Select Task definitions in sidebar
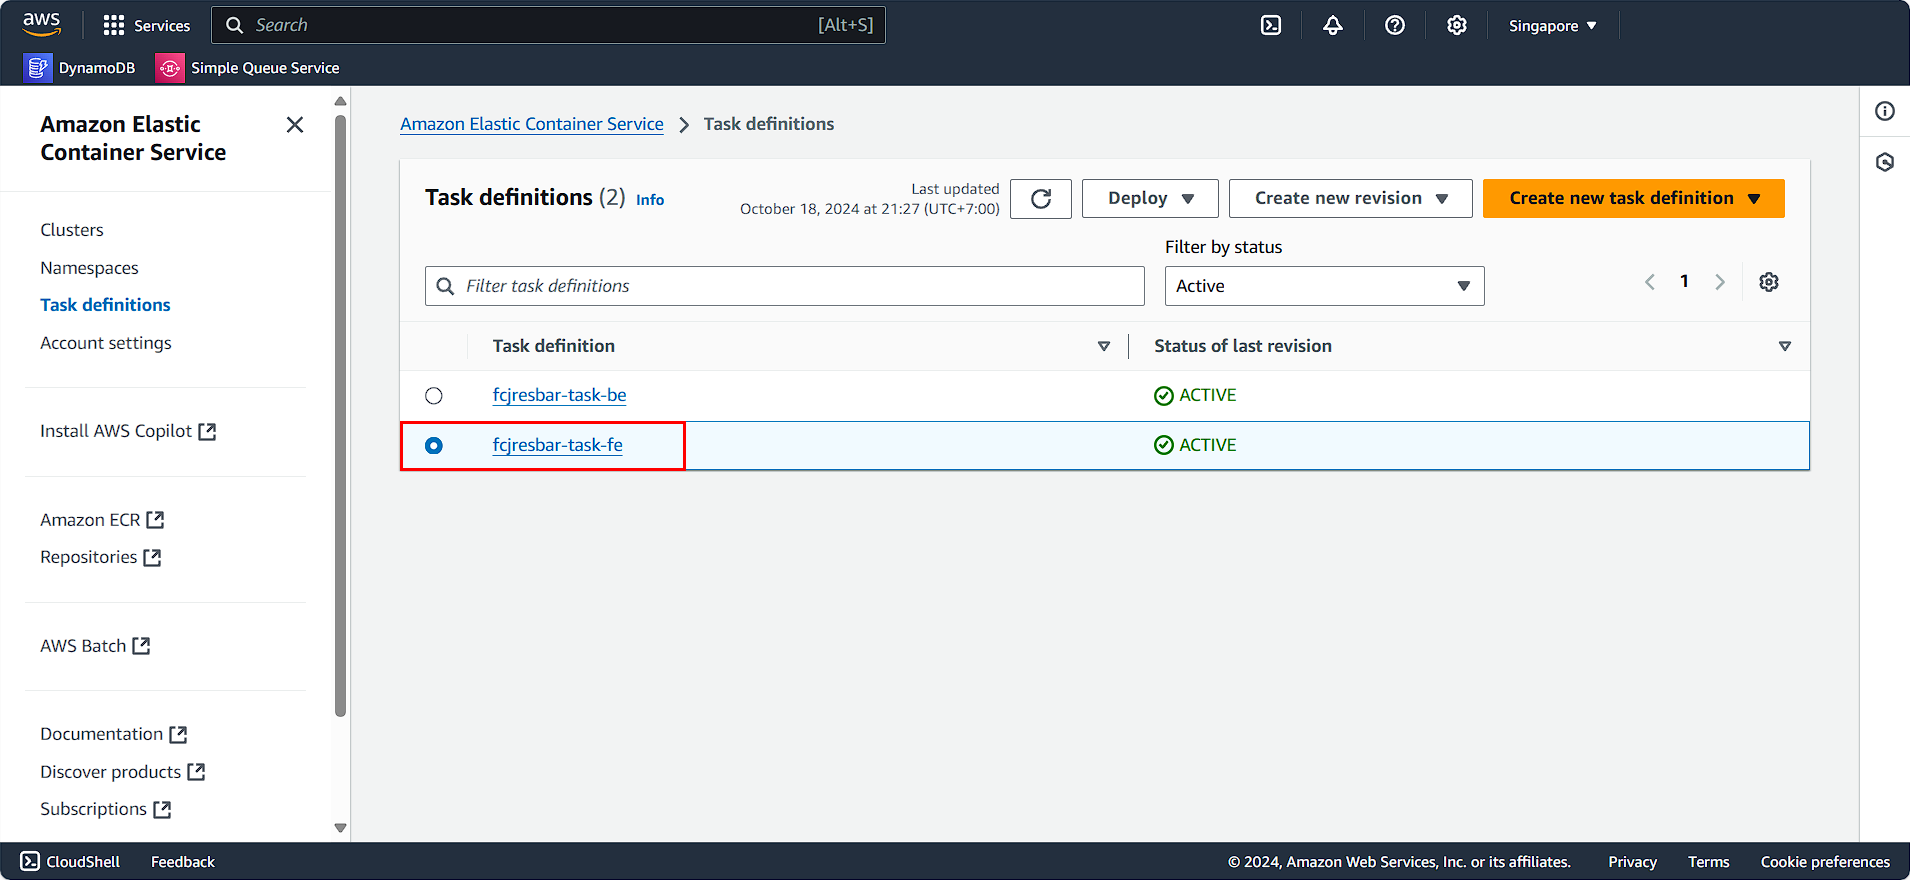 point(105,305)
